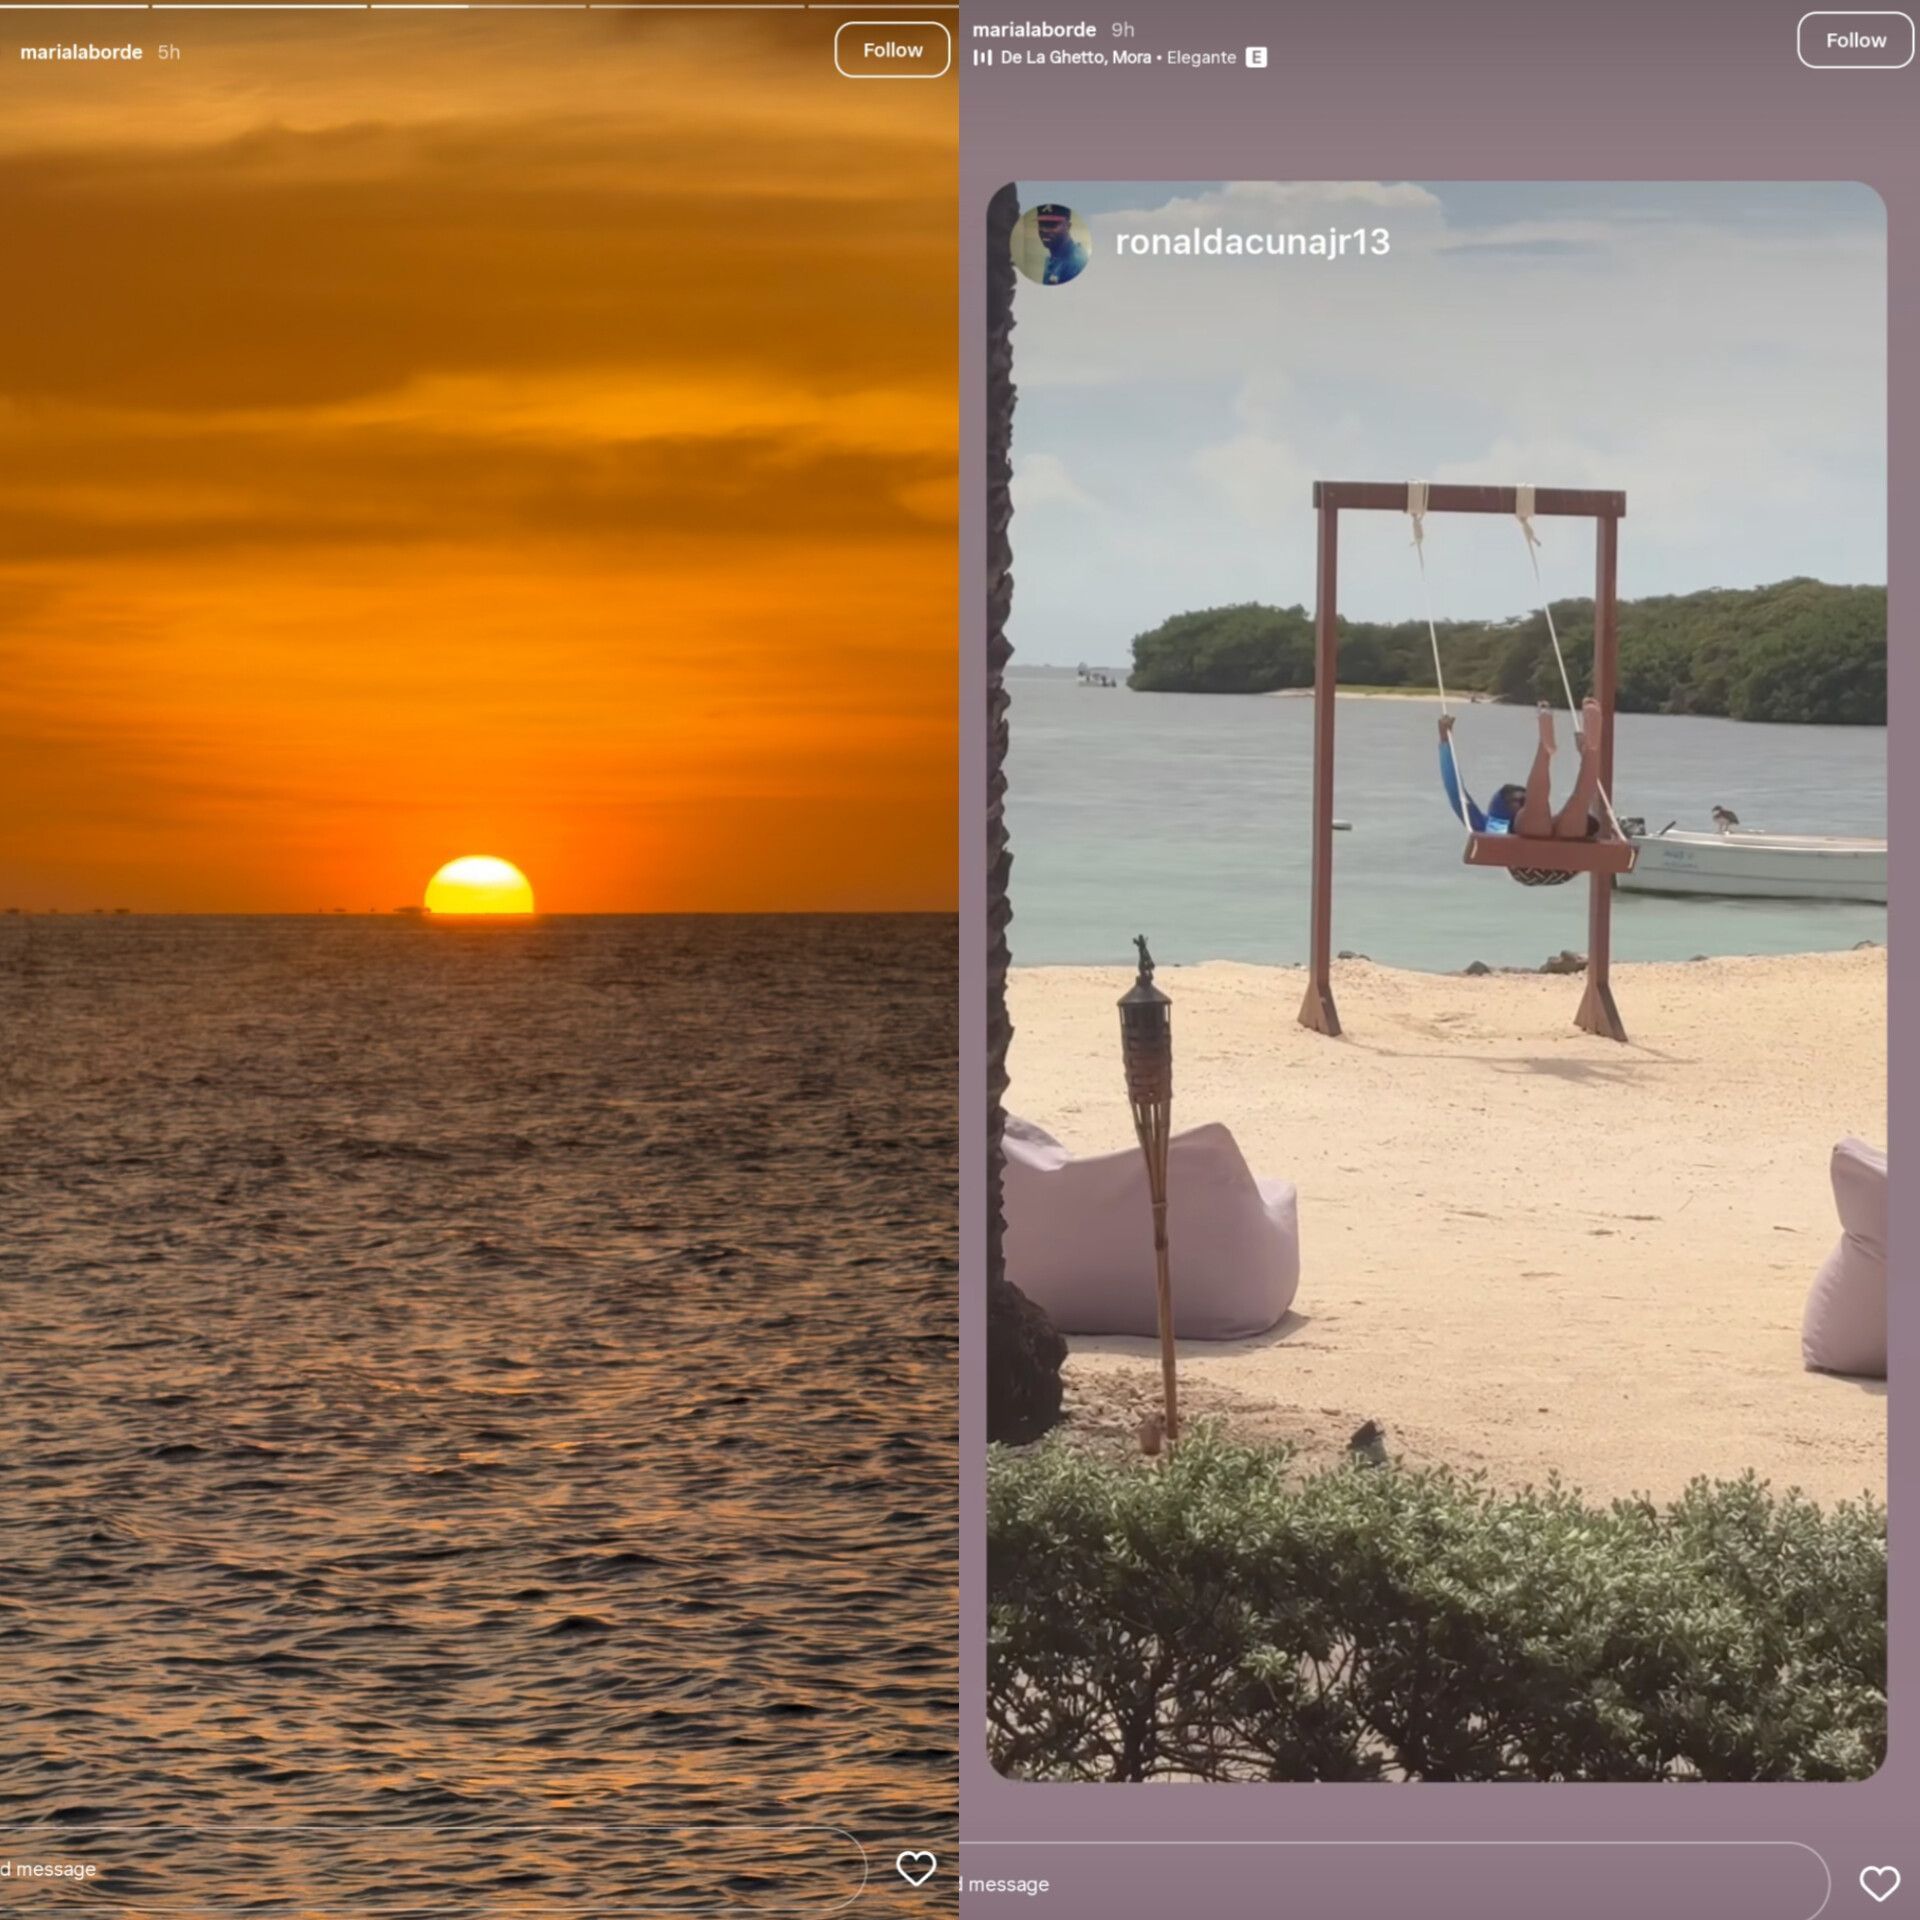Click the partially filled third progress segment
The height and width of the screenshot is (1920, 1920).
tap(478, 6)
